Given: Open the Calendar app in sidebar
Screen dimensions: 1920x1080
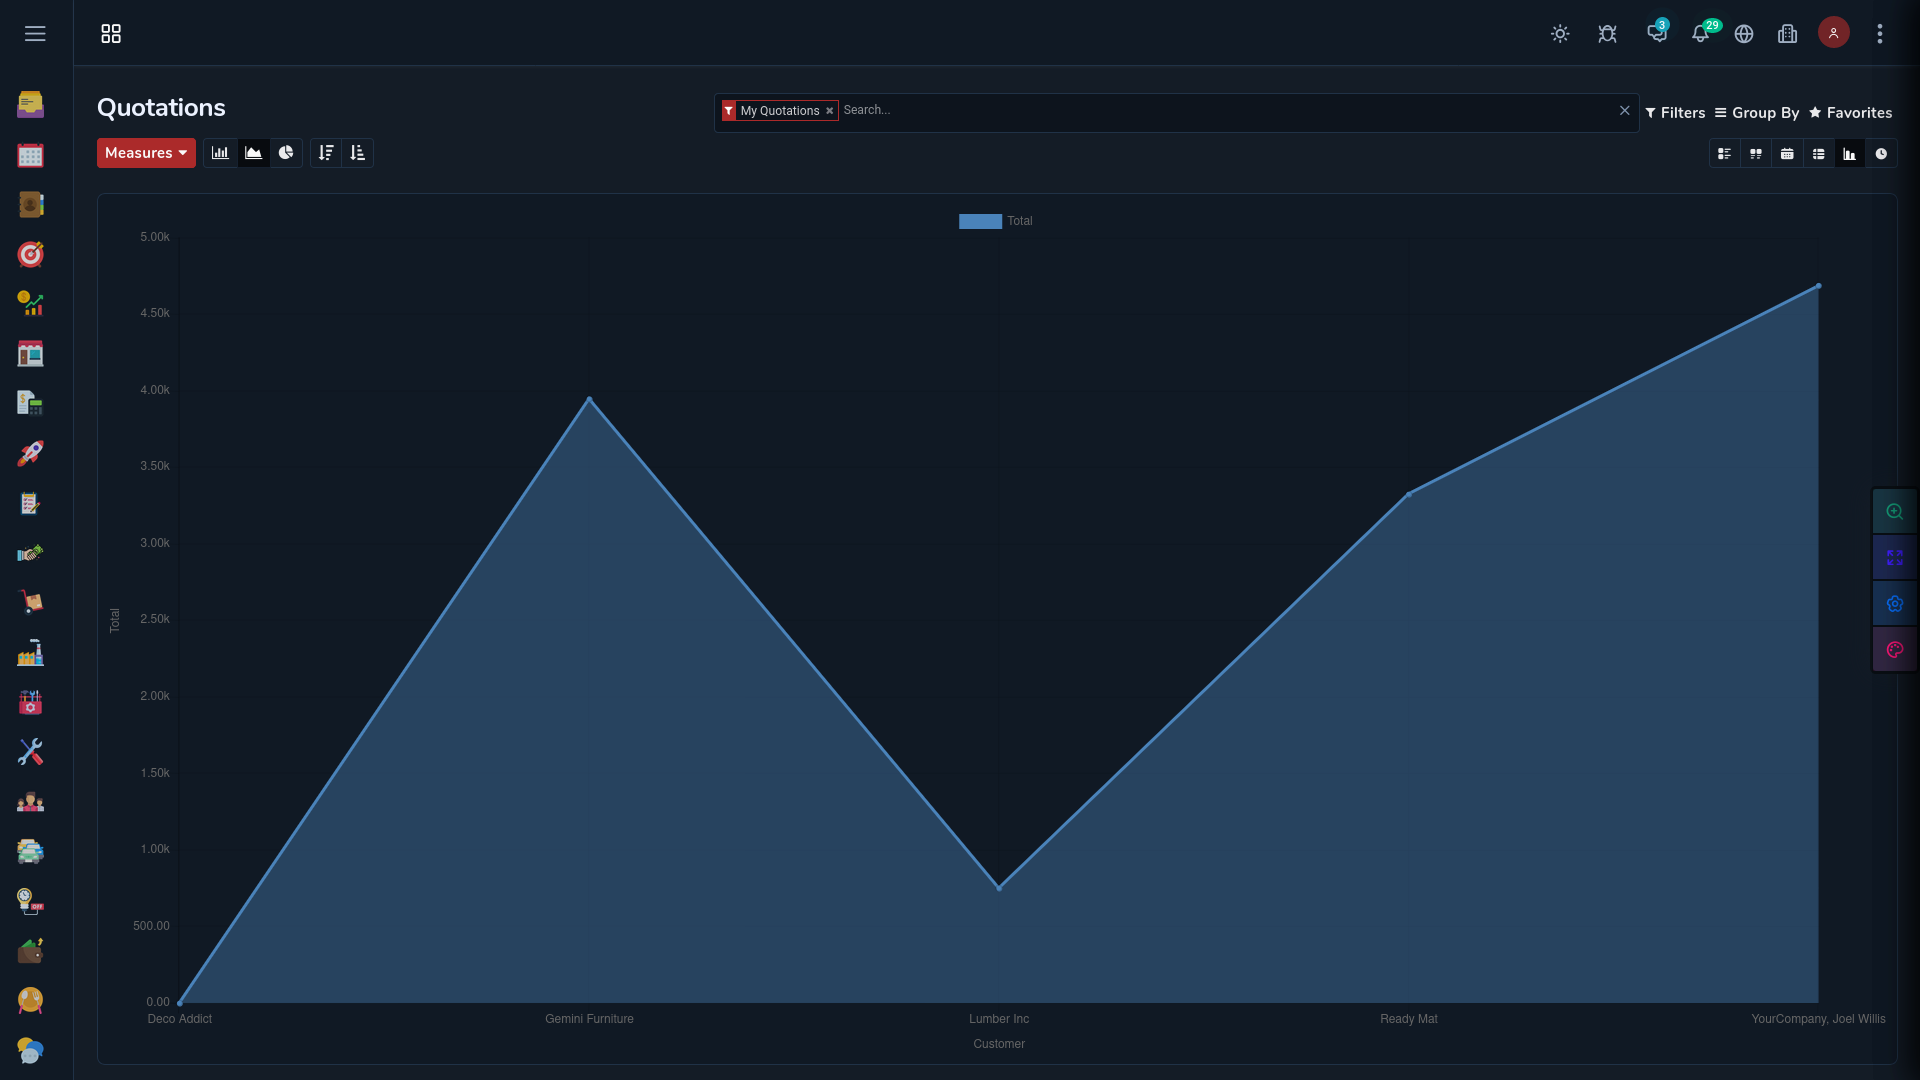Looking at the screenshot, I should 30,155.
